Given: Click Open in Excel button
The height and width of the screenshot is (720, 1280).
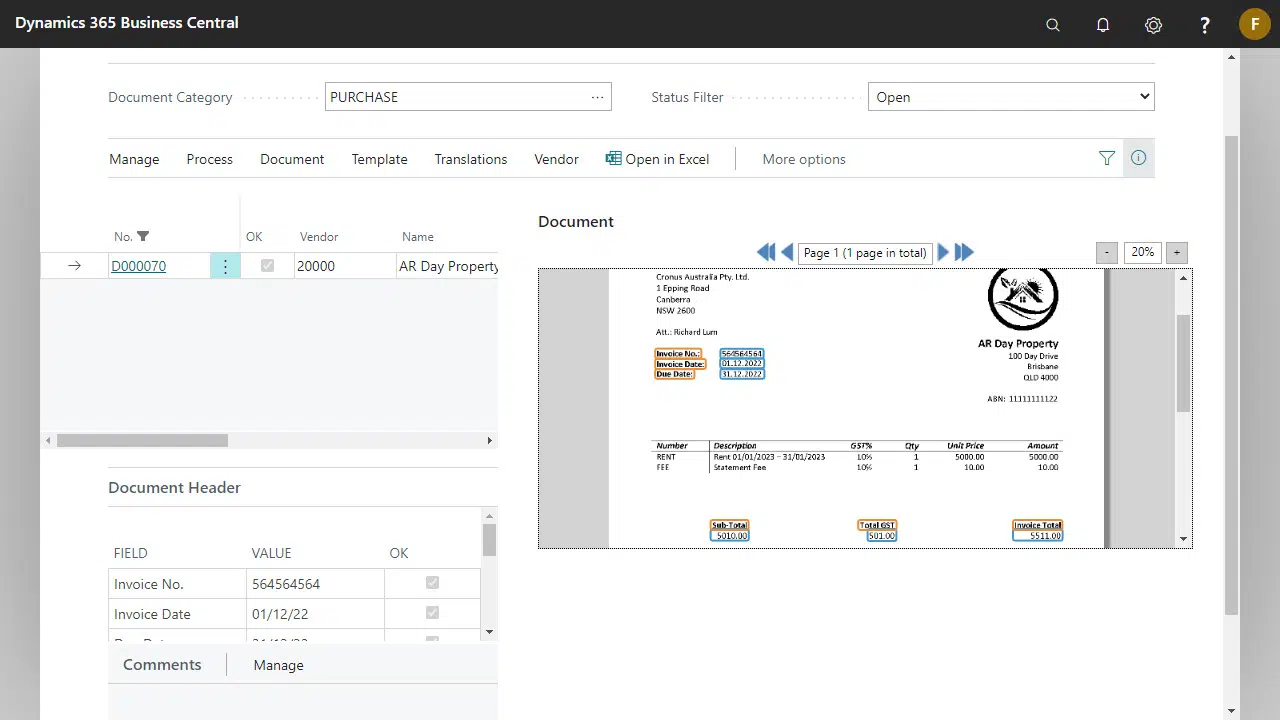Looking at the screenshot, I should point(657,159).
